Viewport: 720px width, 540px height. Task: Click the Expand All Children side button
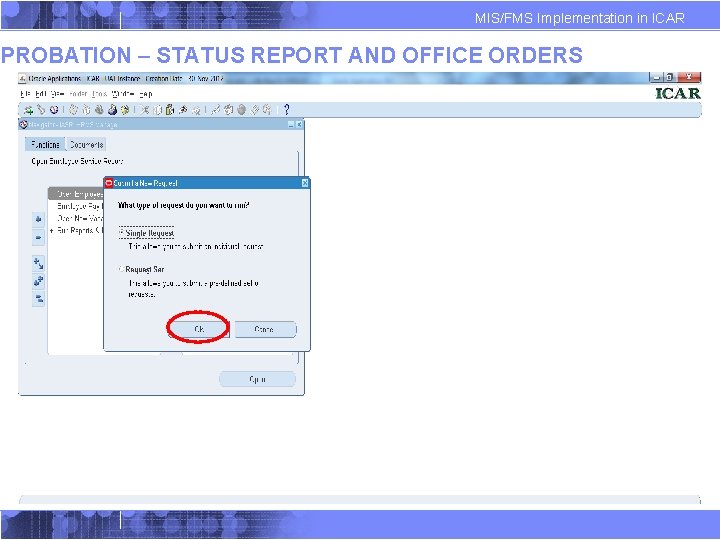tap(39, 264)
